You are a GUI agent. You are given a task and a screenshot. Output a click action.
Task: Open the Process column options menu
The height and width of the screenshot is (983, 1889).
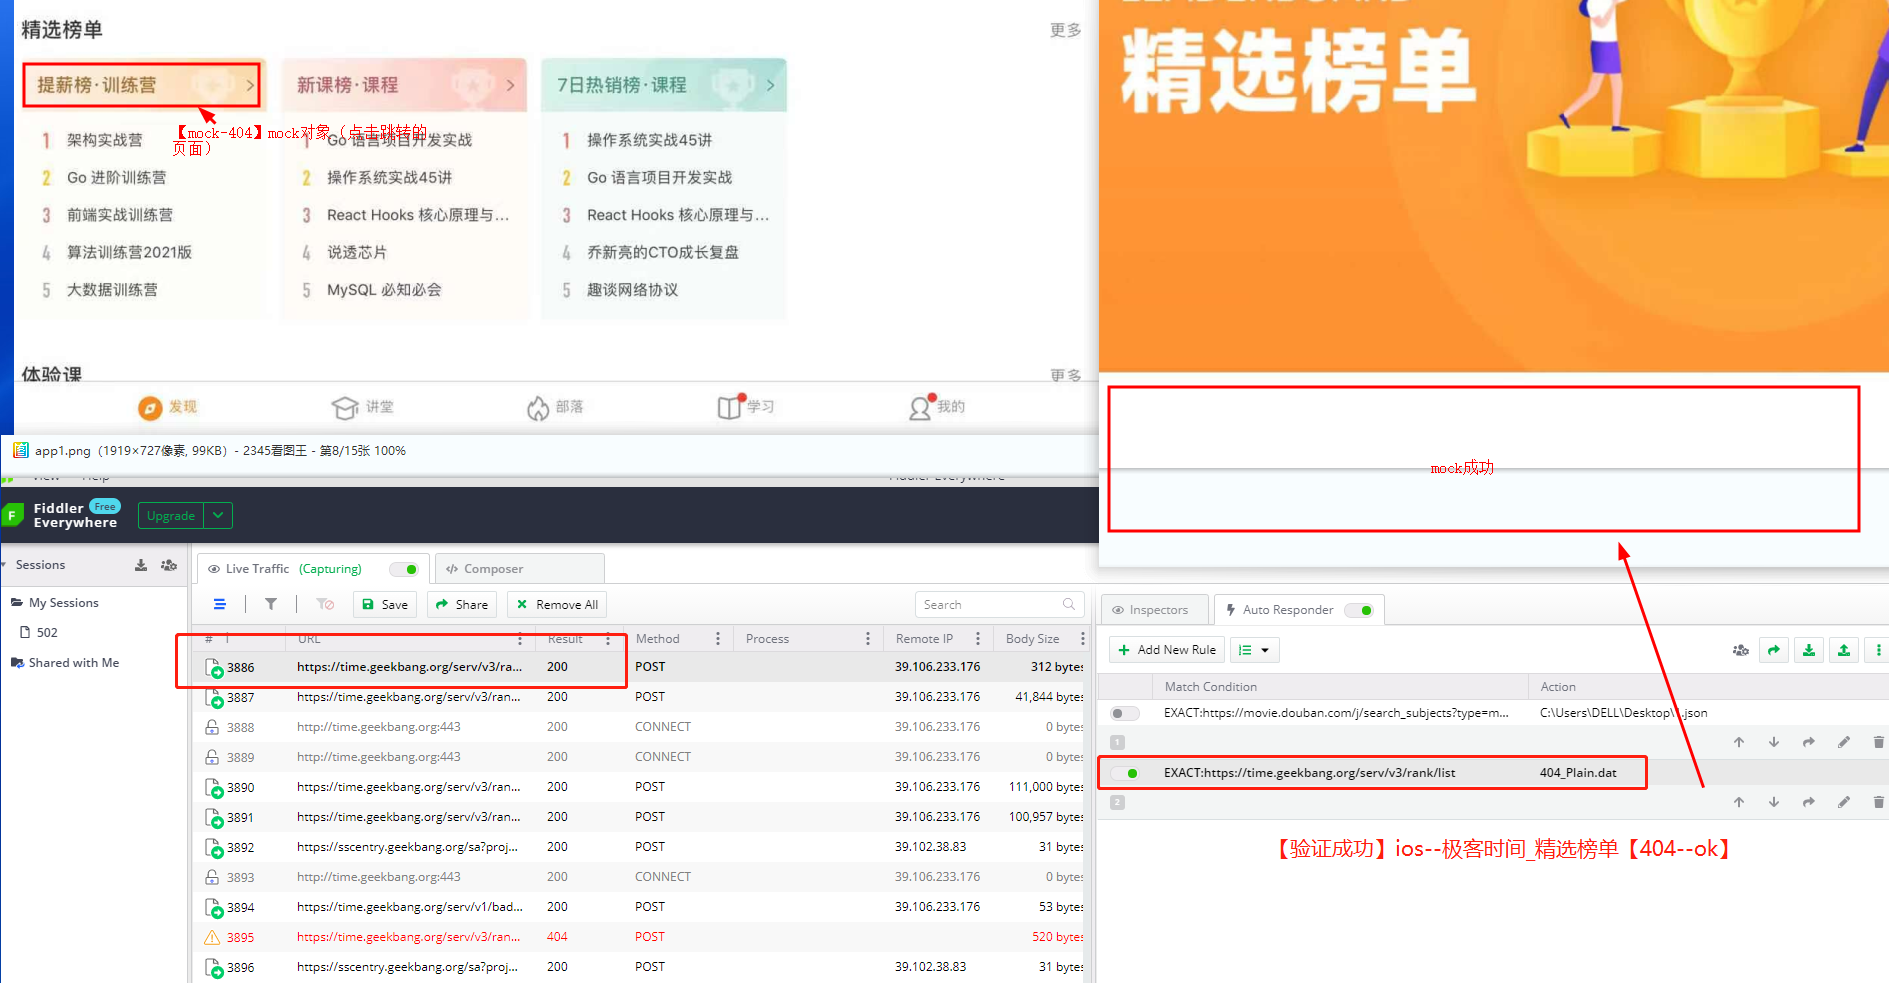[868, 639]
